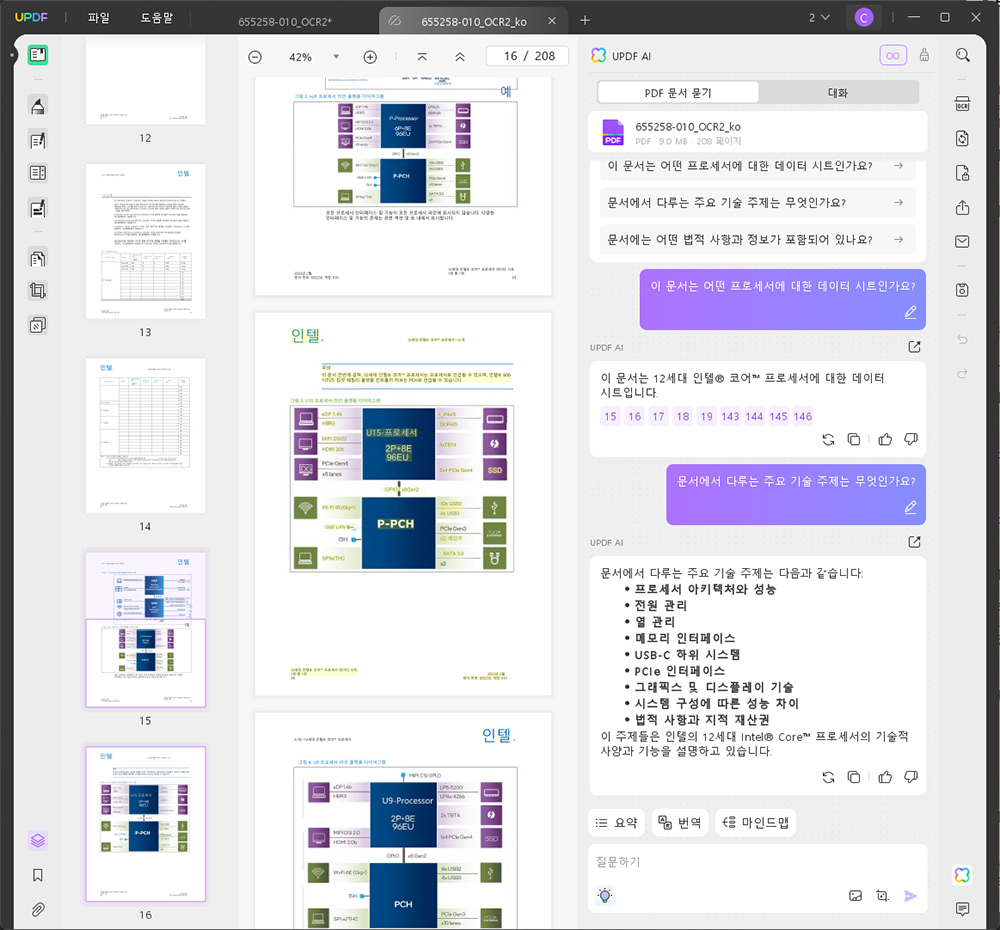Viewport: 1000px width, 930px height.
Task: Expand the main technical topics question arrow
Action: point(898,202)
